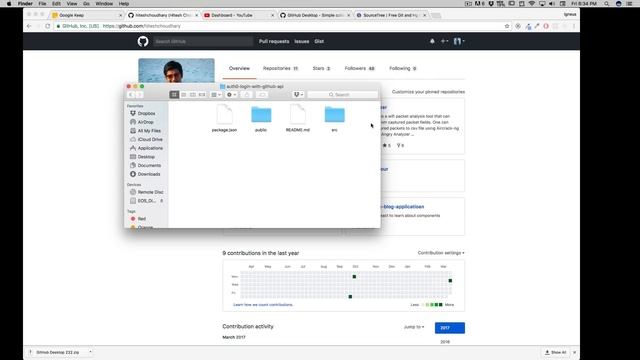Open the Finder menu in menu bar
640x360 pixels.
click(x=25, y=4)
